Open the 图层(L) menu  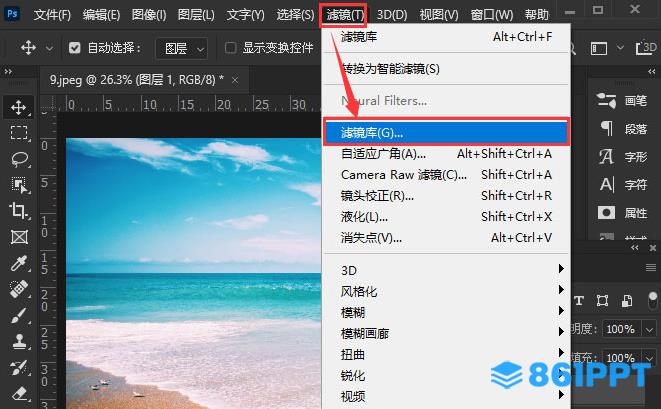pos(196,15)
